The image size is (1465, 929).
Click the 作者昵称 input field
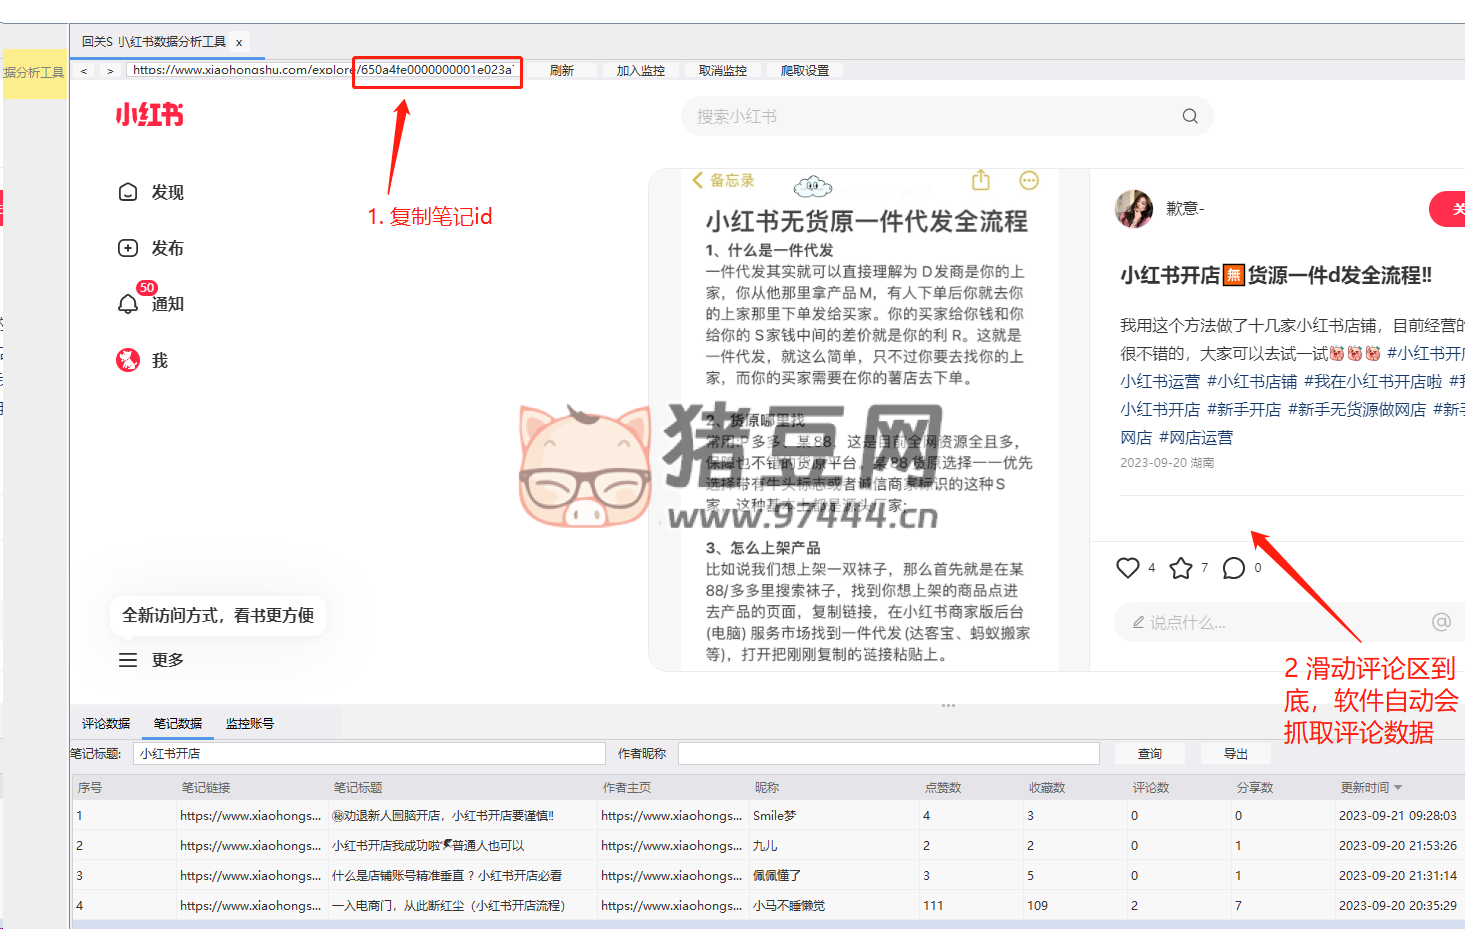[x=888, y=754]
